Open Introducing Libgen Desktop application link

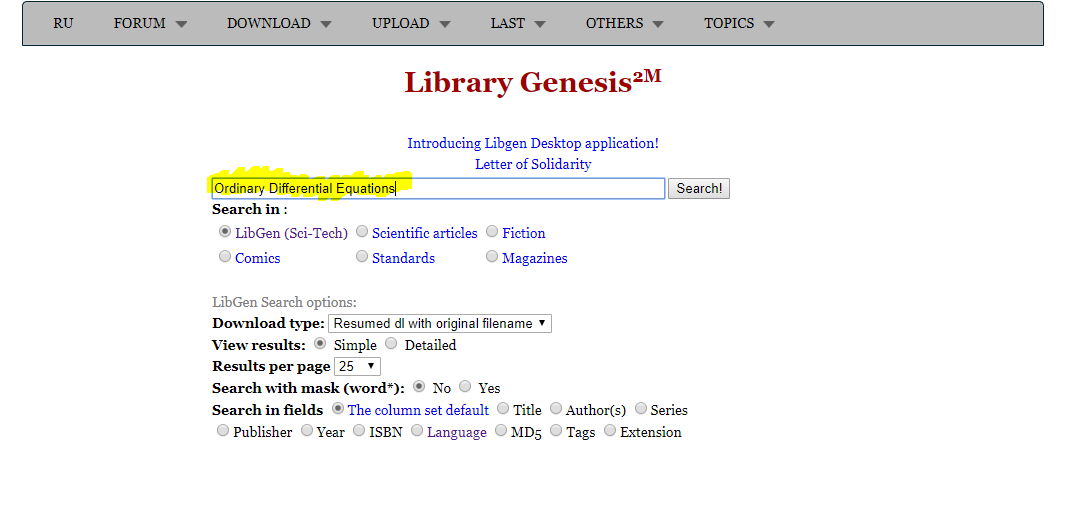(533, 143)
